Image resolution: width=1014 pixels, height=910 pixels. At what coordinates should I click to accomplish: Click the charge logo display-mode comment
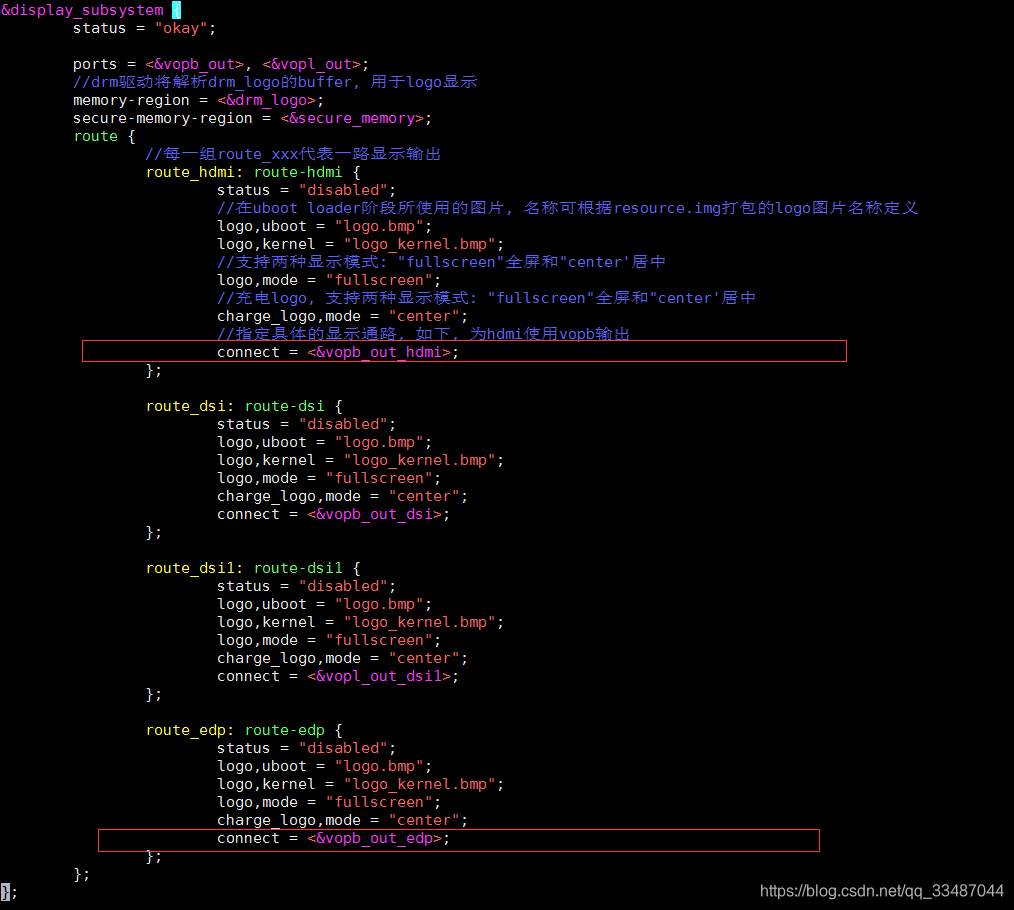[486, 298]
